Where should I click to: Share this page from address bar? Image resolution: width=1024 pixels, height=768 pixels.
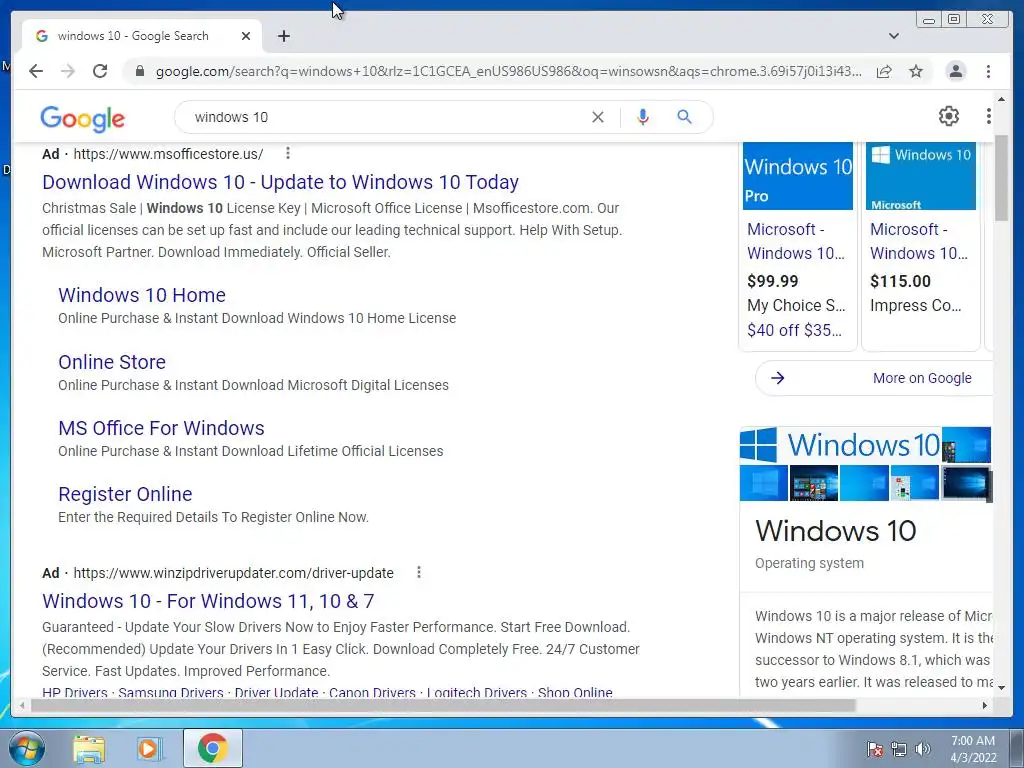click(884, 71)
